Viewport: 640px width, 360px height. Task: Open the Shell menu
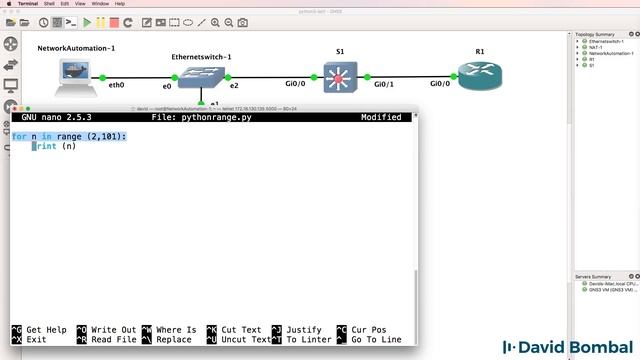tap(49, 3)
